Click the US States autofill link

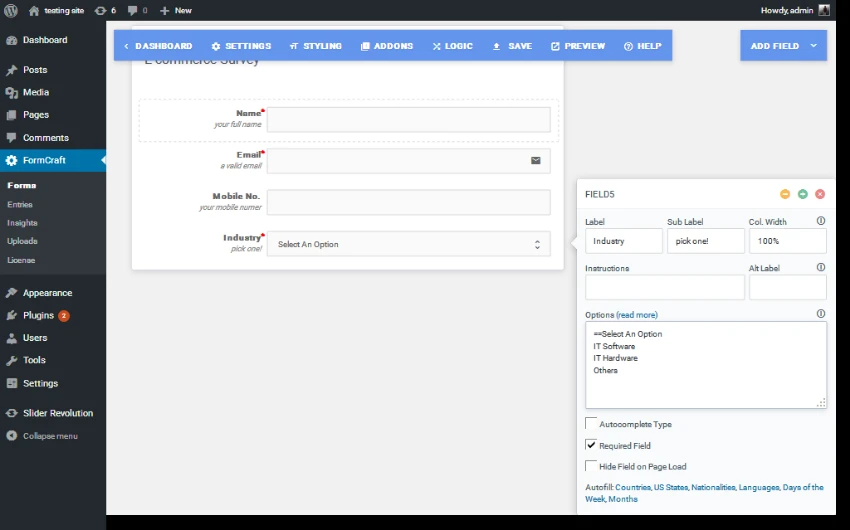(671, 487)
